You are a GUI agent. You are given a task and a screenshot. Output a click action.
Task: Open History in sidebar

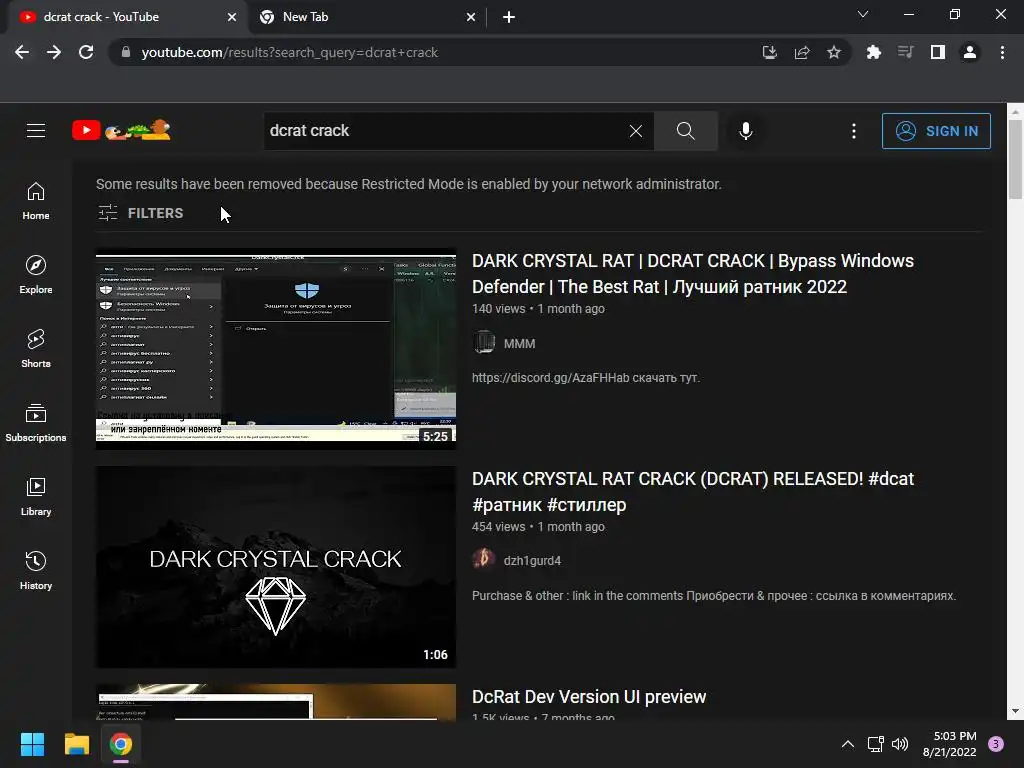pos(36,571)
